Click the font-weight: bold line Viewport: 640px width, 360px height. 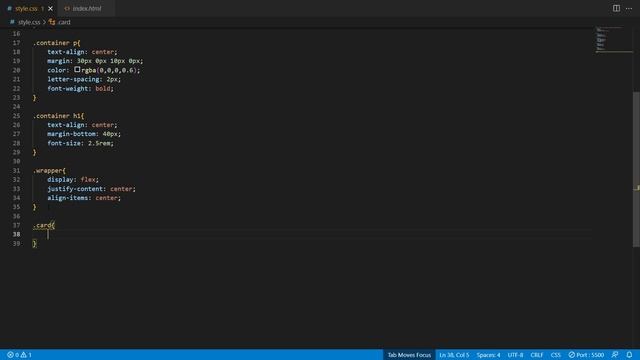click(x=80, y=89)
